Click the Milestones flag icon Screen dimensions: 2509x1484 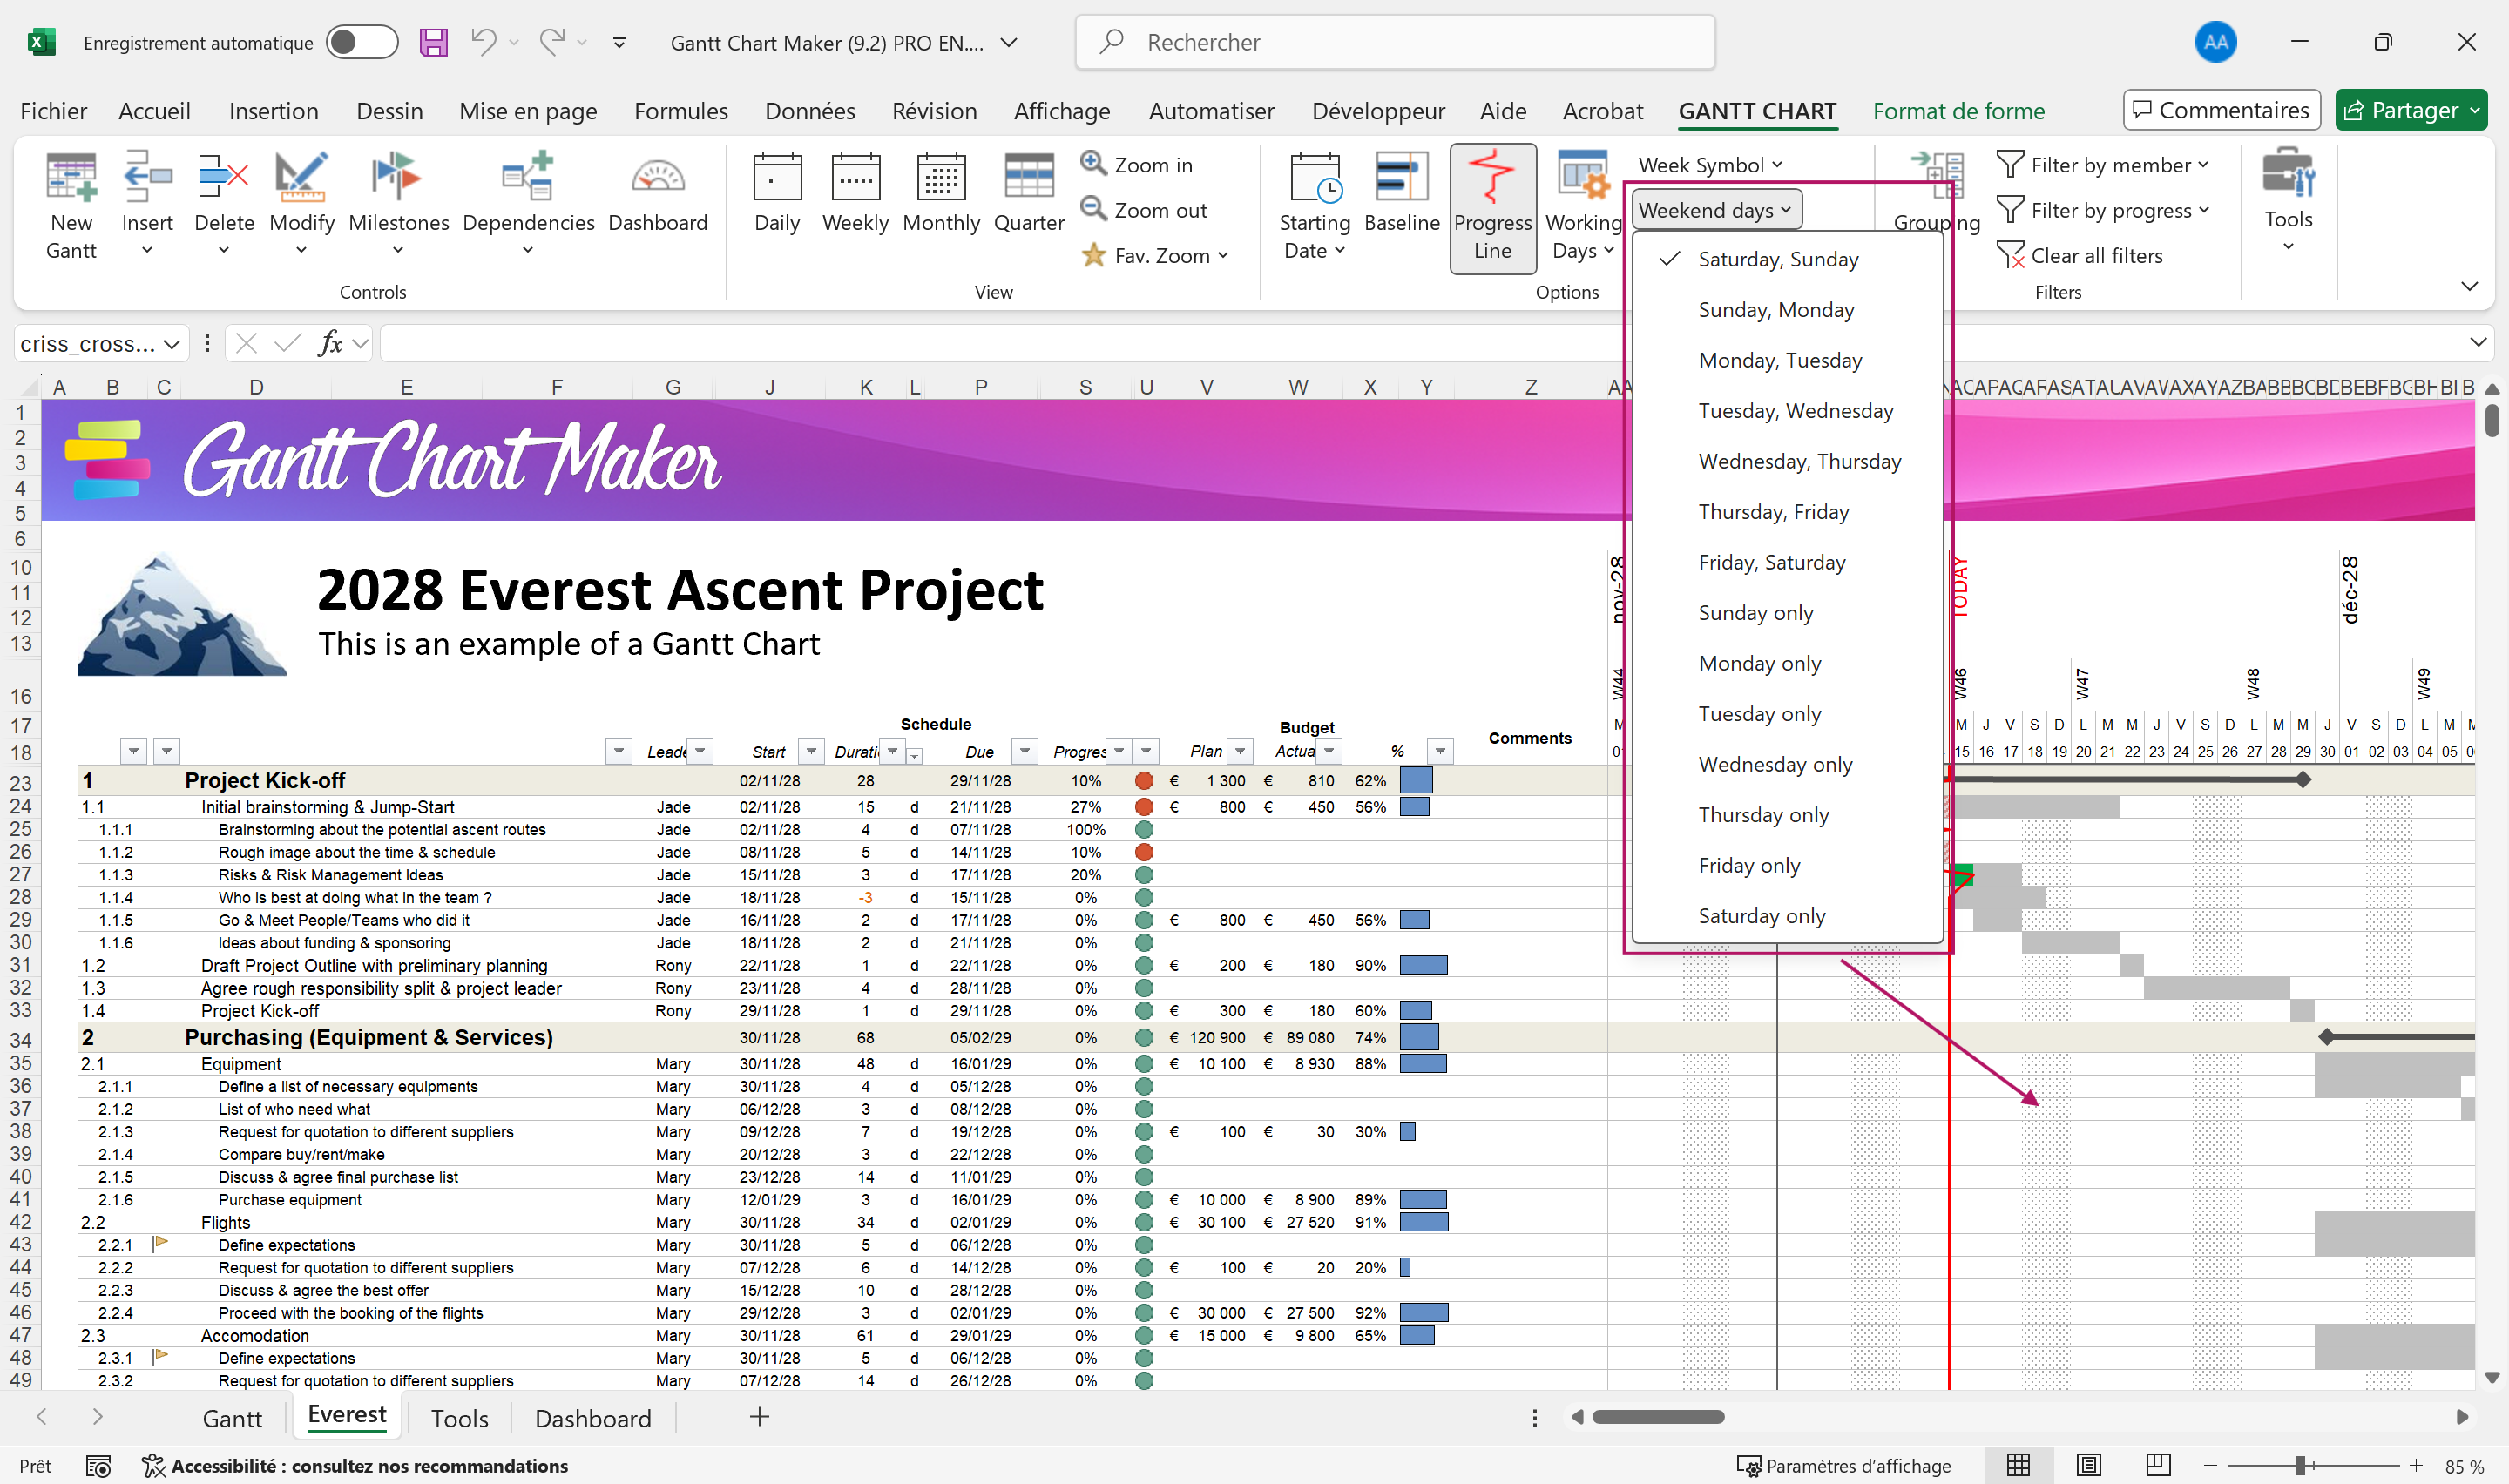tap(397, 178)
